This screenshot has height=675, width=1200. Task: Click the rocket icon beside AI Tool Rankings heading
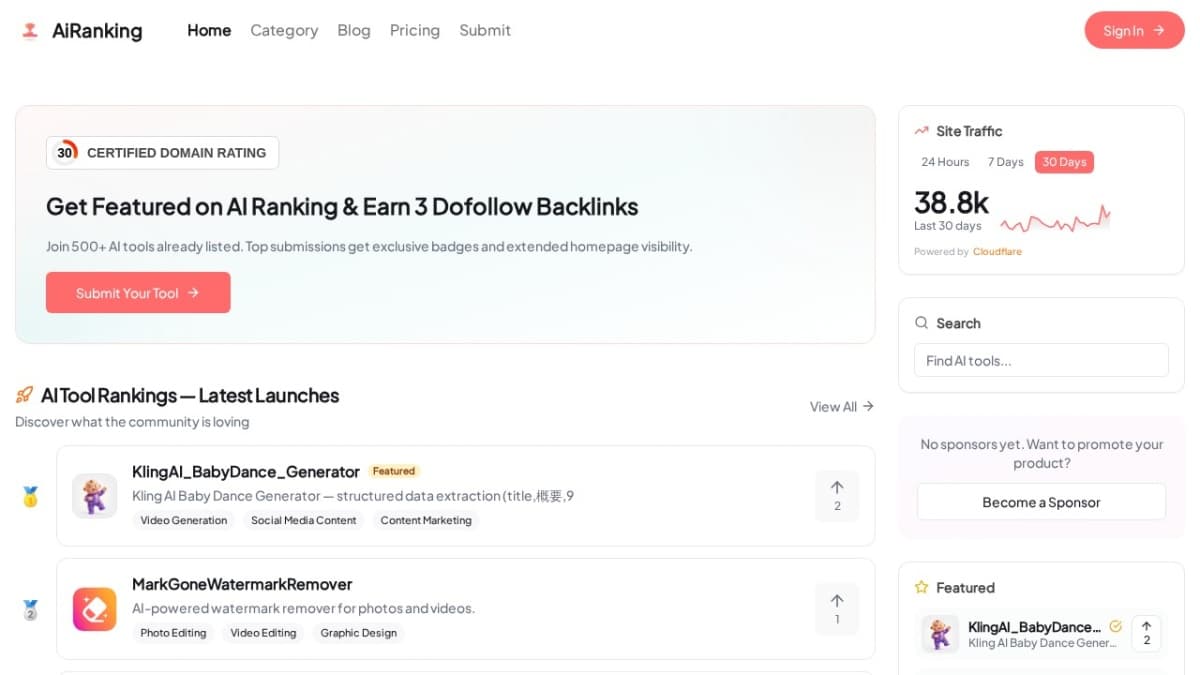[24, 395]
